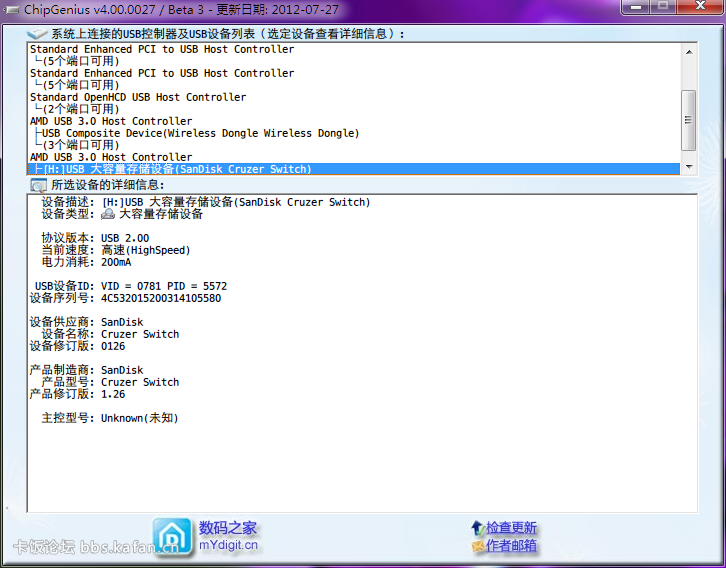Image resolution: width=726 pixels, height=568 pixels.
Task: Click the device list scroll up arrow
Action: 689,52
